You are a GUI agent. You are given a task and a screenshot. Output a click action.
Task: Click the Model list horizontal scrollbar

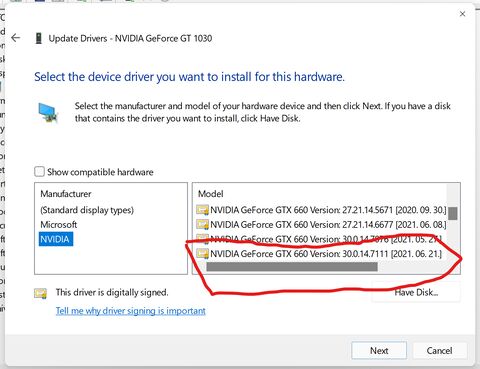coord(292,267)
